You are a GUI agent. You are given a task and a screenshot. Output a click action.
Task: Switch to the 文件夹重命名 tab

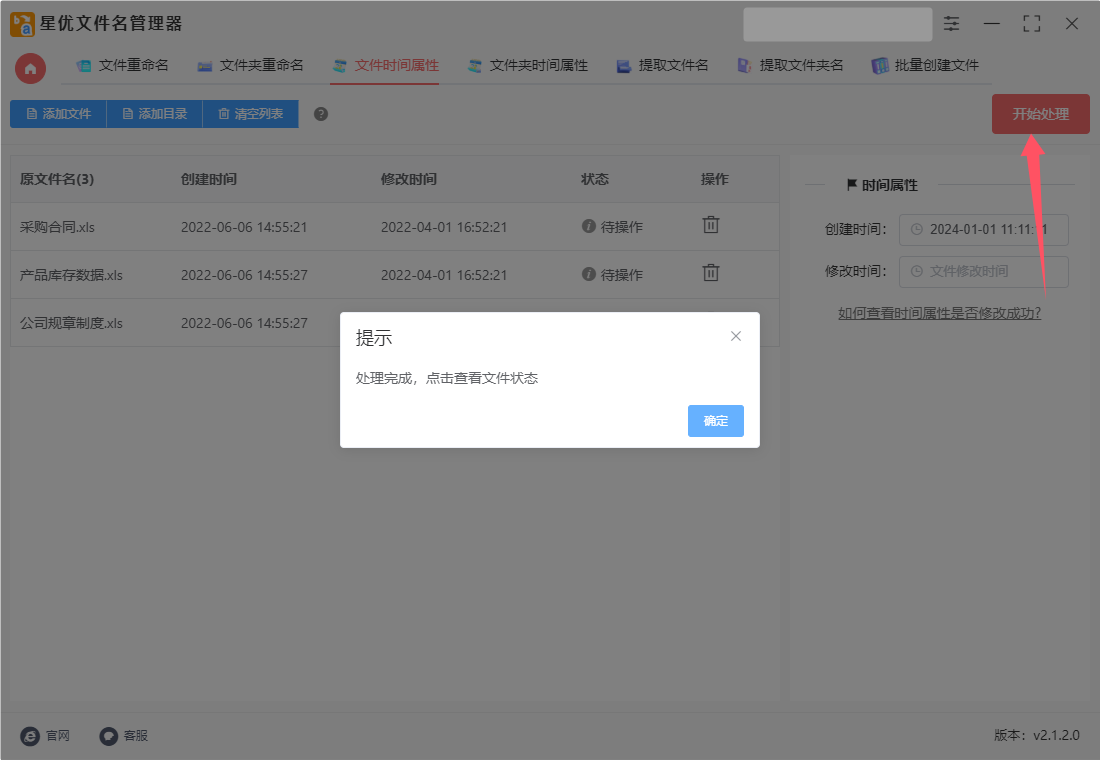(x=250, y=65)
